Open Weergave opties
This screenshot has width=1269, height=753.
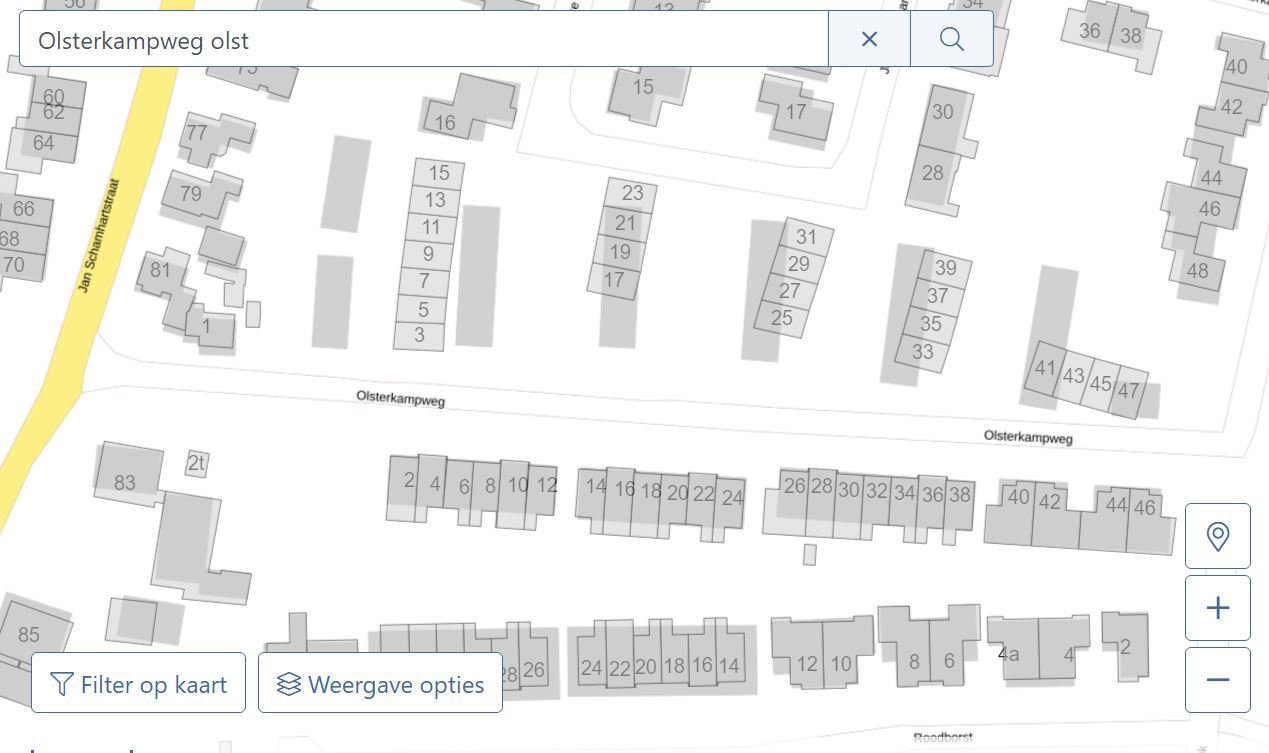[380, 684]
